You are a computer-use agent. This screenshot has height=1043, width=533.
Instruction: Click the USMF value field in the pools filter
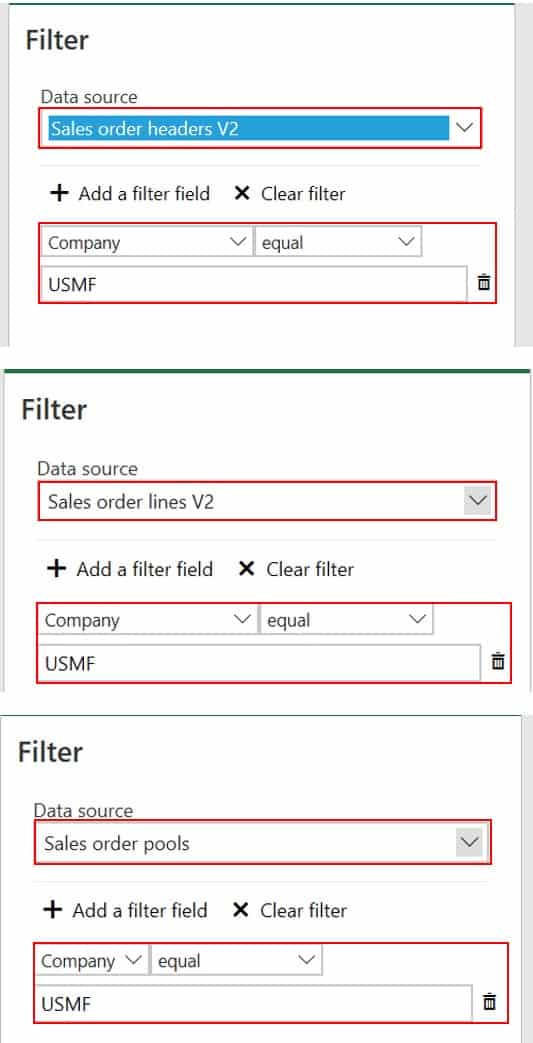click(254, 1003)
